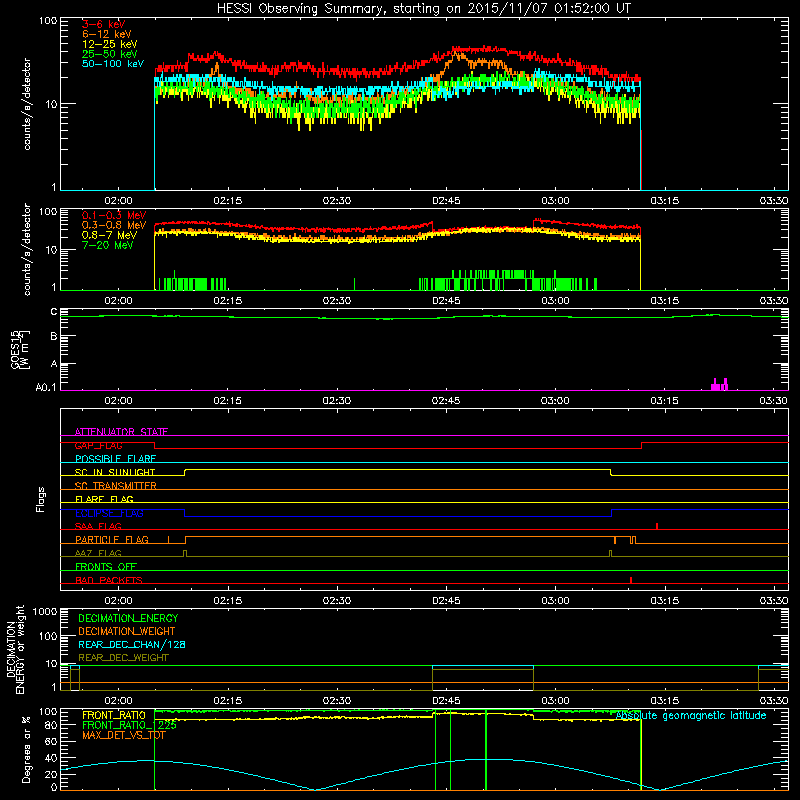Click the A0.1 tick label on GOES axis
The image size is (800, 800).
pyautogui.click(x=46, y=387)
